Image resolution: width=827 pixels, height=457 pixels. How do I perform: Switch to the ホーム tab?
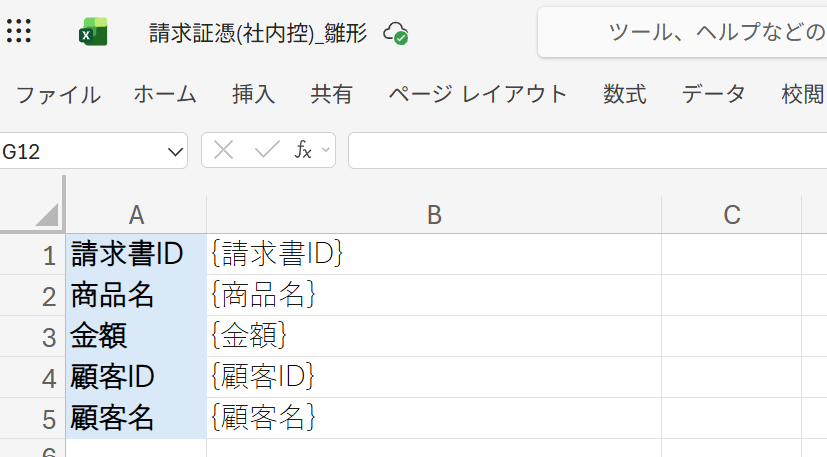[165, 94]
